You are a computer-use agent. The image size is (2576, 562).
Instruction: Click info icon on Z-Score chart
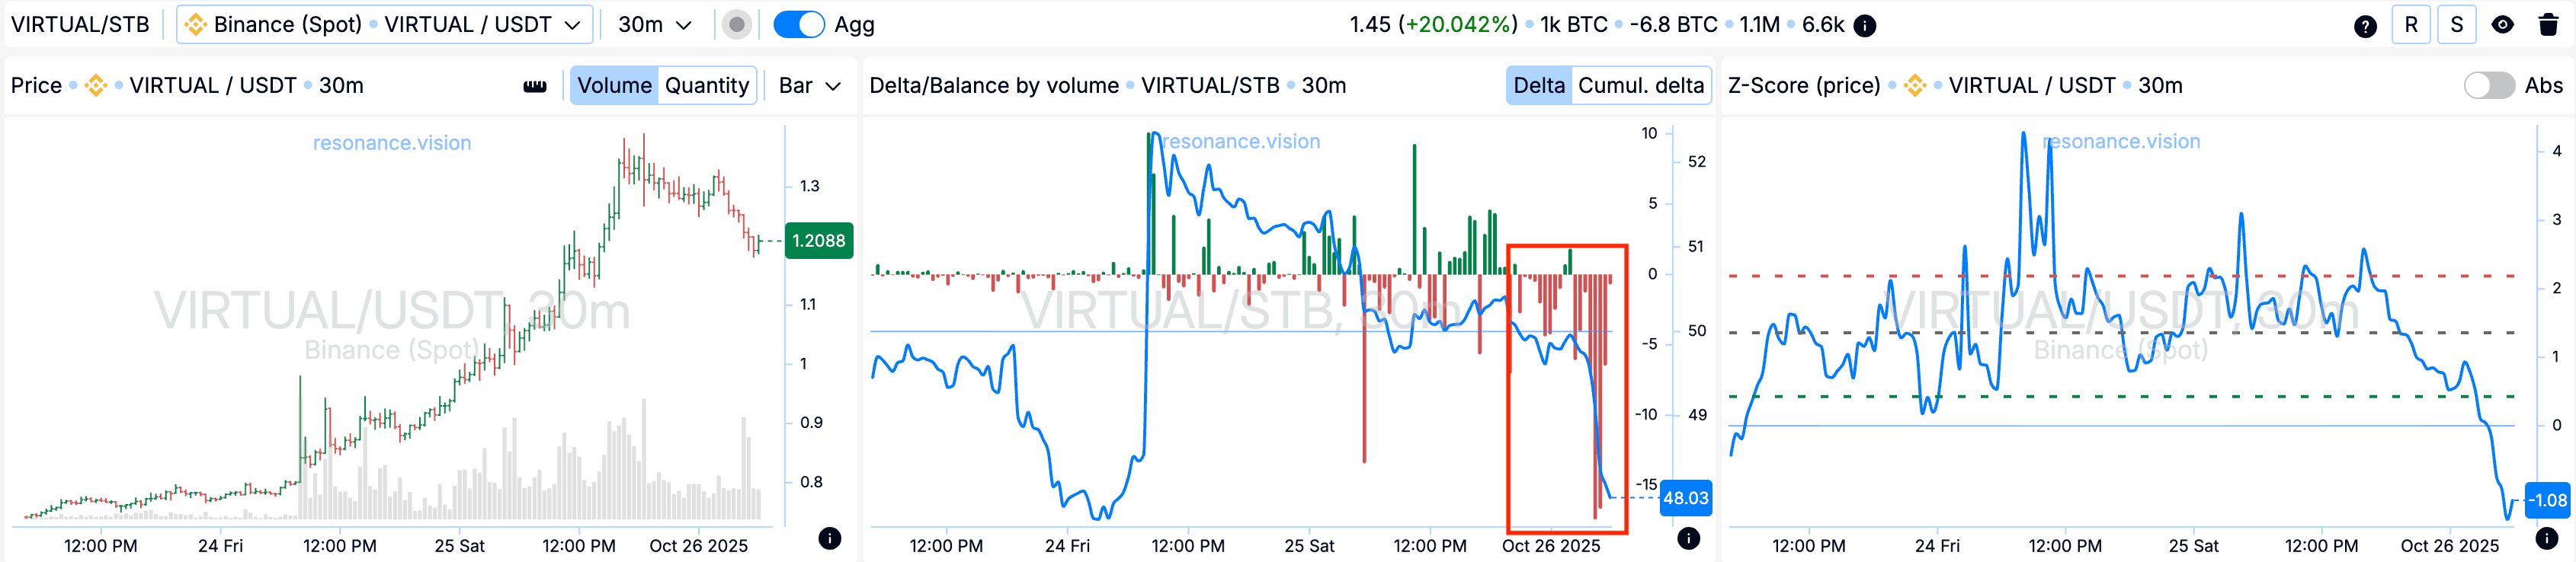tap(2546, 538)
